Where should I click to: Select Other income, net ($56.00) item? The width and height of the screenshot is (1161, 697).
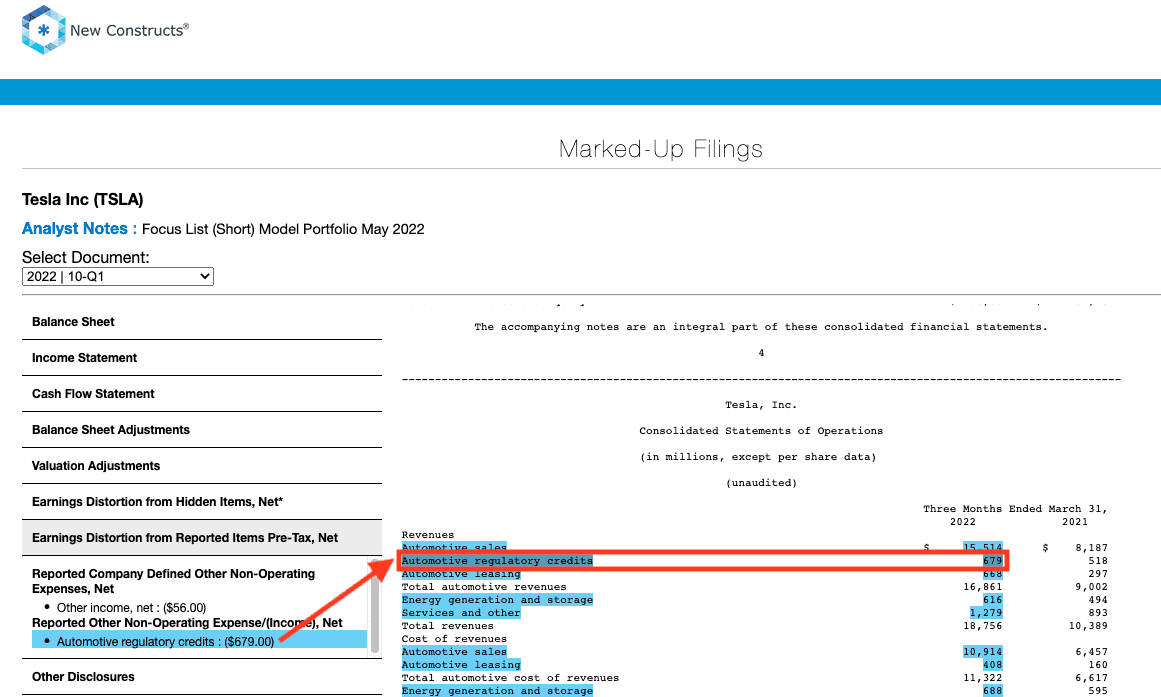pos(131,607)
